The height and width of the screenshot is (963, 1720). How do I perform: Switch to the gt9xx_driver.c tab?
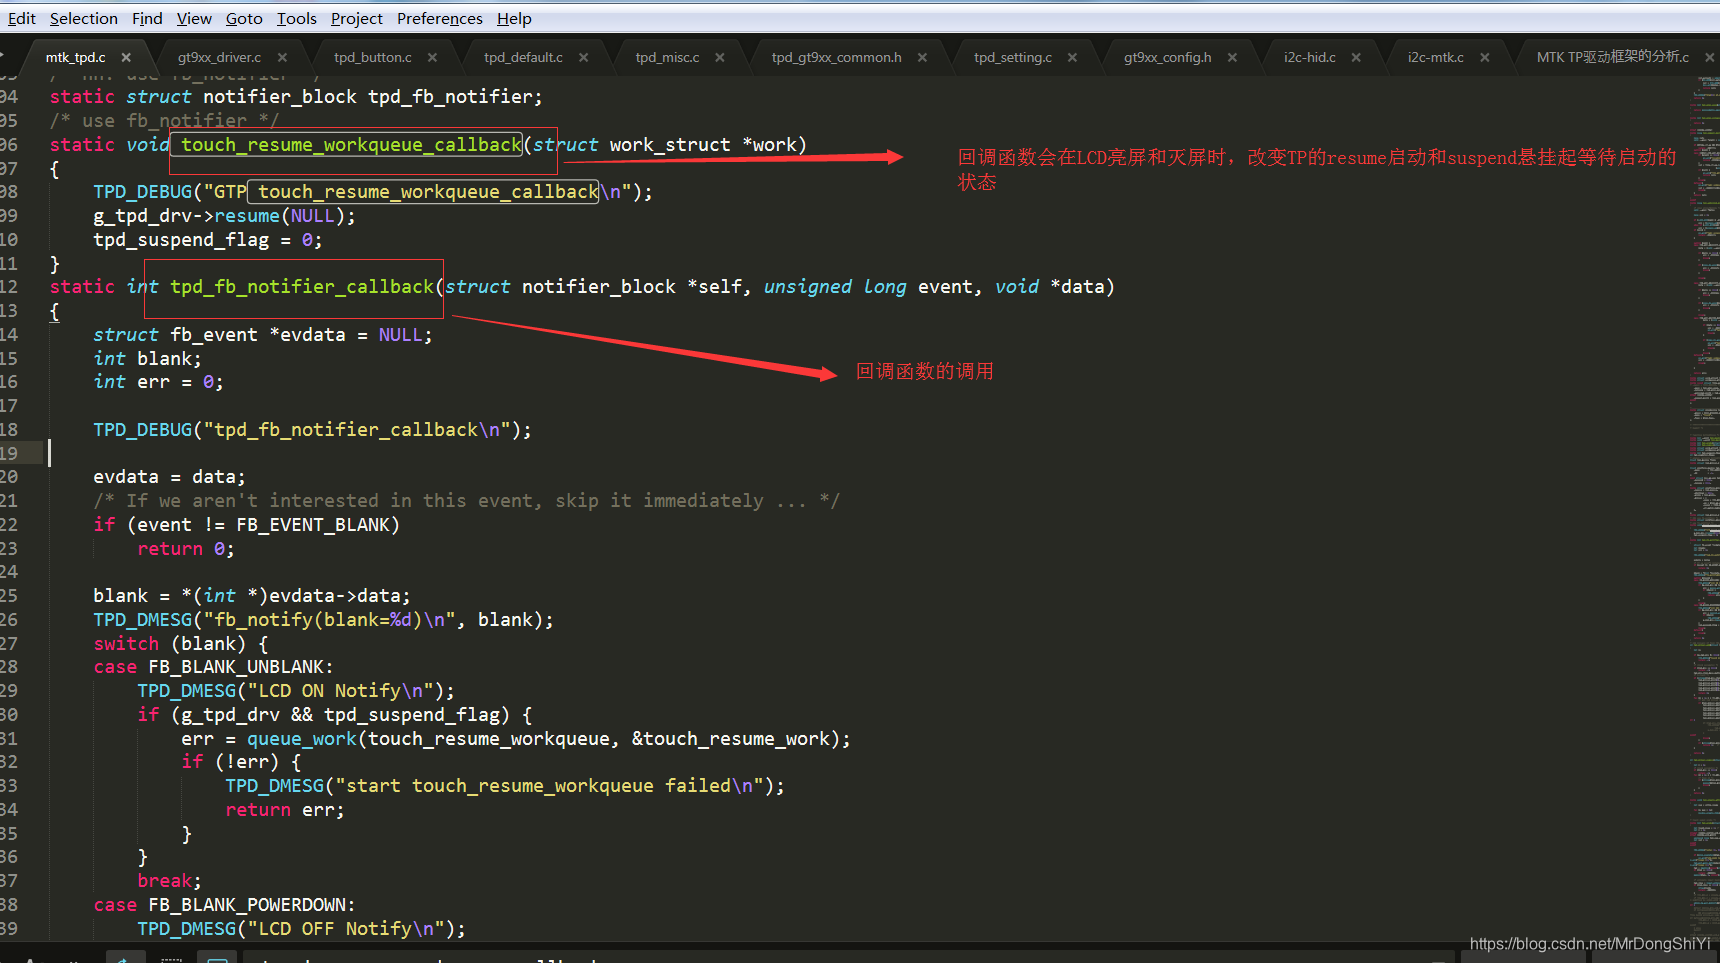(219, 58)
